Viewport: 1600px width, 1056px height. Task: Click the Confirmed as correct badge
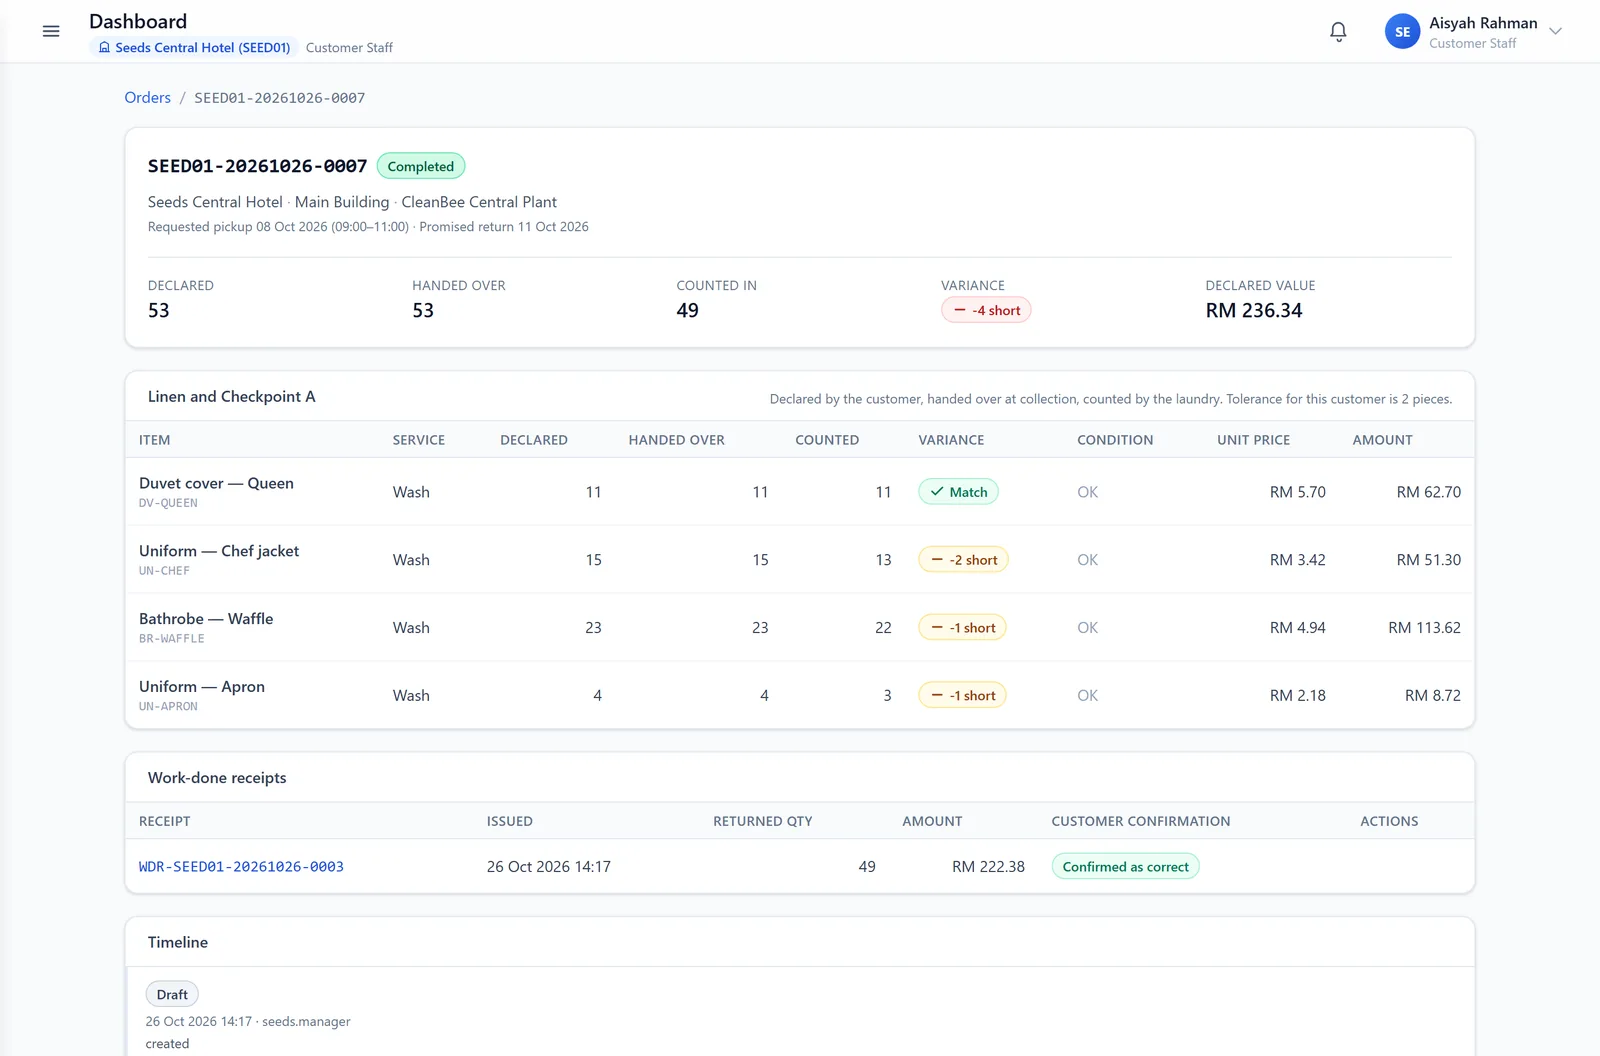[x=1125, y=867]
